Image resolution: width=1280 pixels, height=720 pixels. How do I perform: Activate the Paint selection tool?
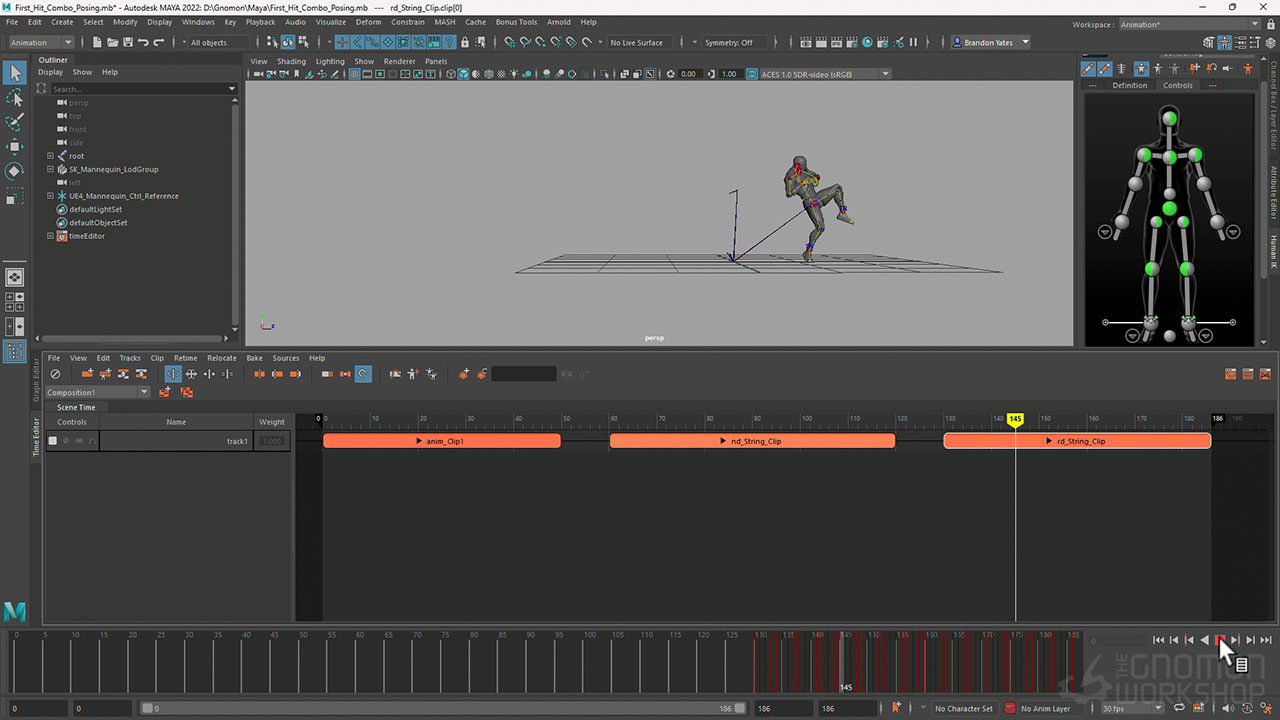click(x=15, y=122)
